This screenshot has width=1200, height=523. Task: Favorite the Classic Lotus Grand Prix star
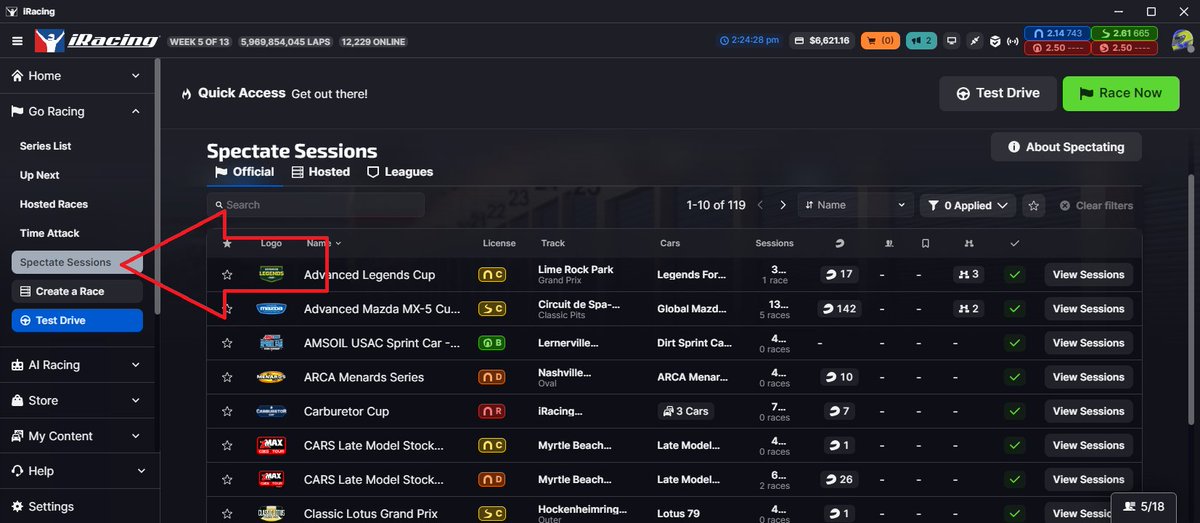pos(227,514)
